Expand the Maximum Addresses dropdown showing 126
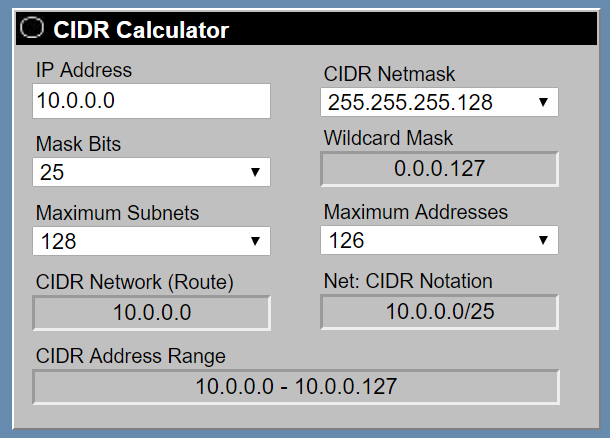610x438 pixels. pos(439,241)
